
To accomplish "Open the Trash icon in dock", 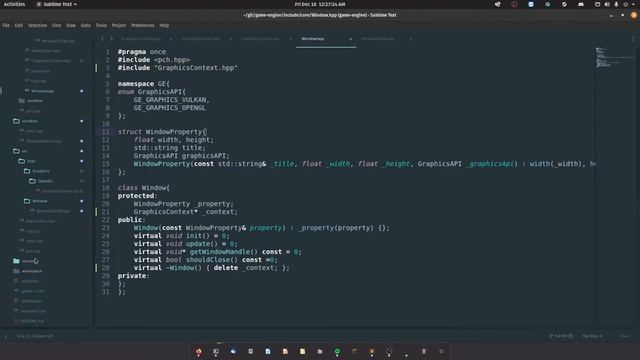I will point(424,351).
